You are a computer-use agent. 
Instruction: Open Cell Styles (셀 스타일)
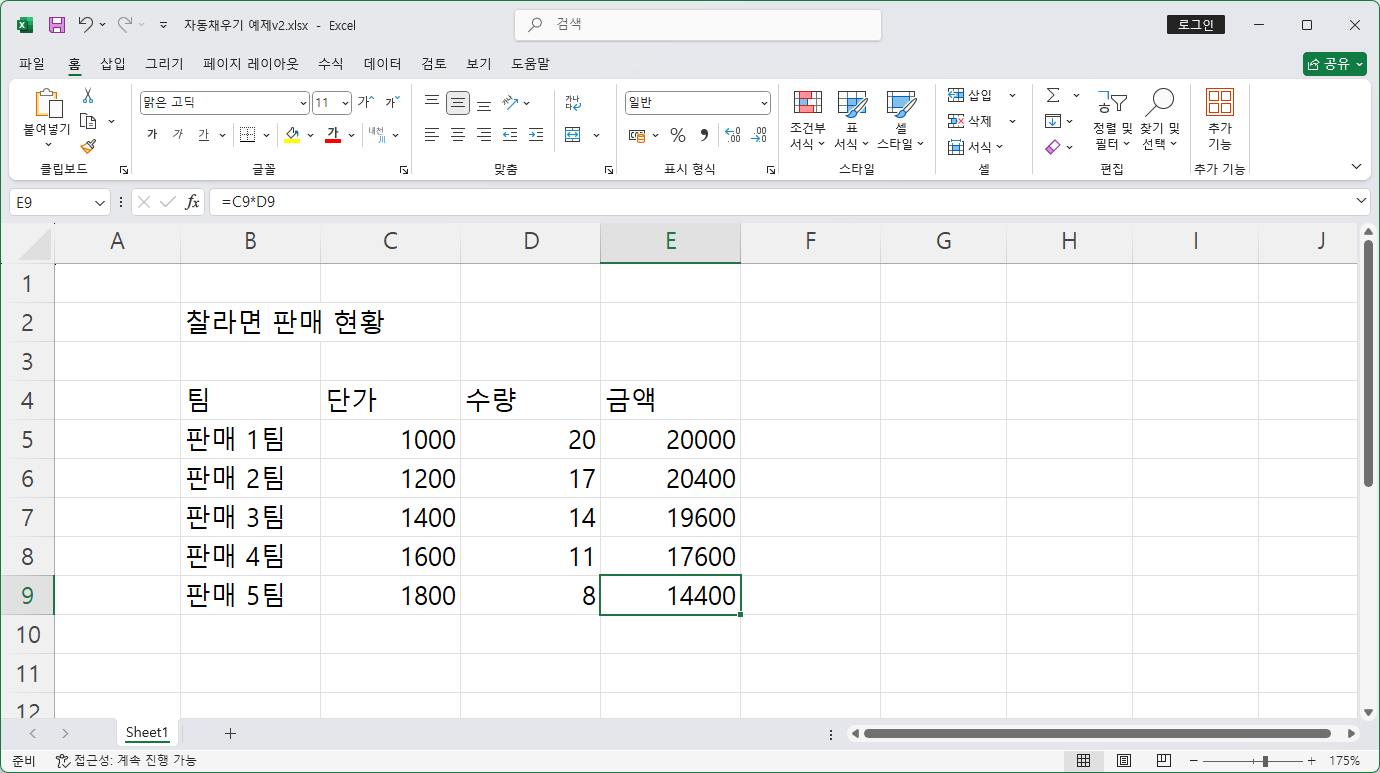click(901, 121)
